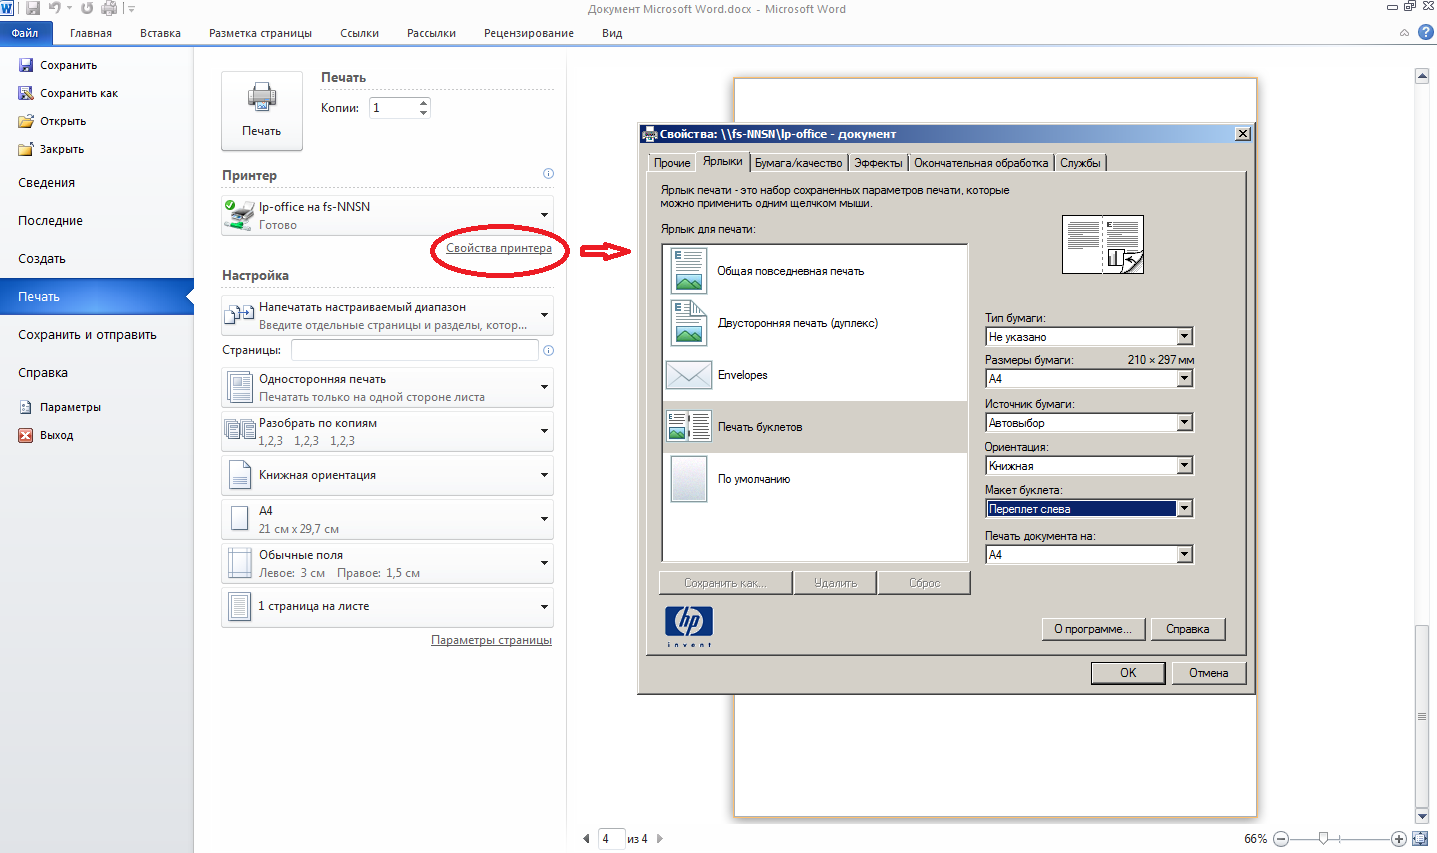The width and height of the screenshot is (1437, 853).
Task: Select Общая повседневная печать shortcut
Action: (x=815, y=271)
